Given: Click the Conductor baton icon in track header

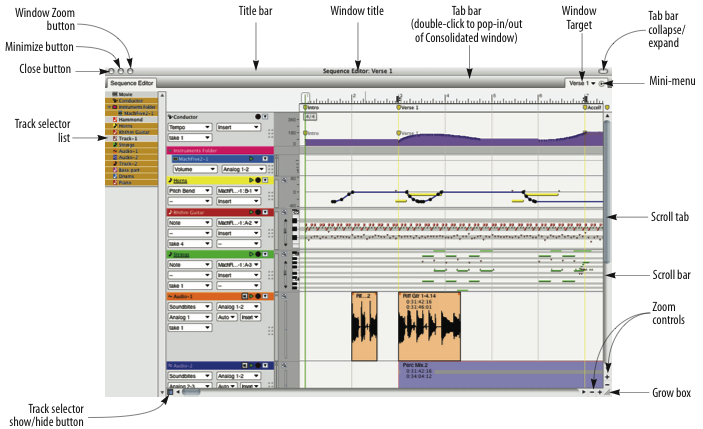Looking at the screenshot, I should click(170, 117).
